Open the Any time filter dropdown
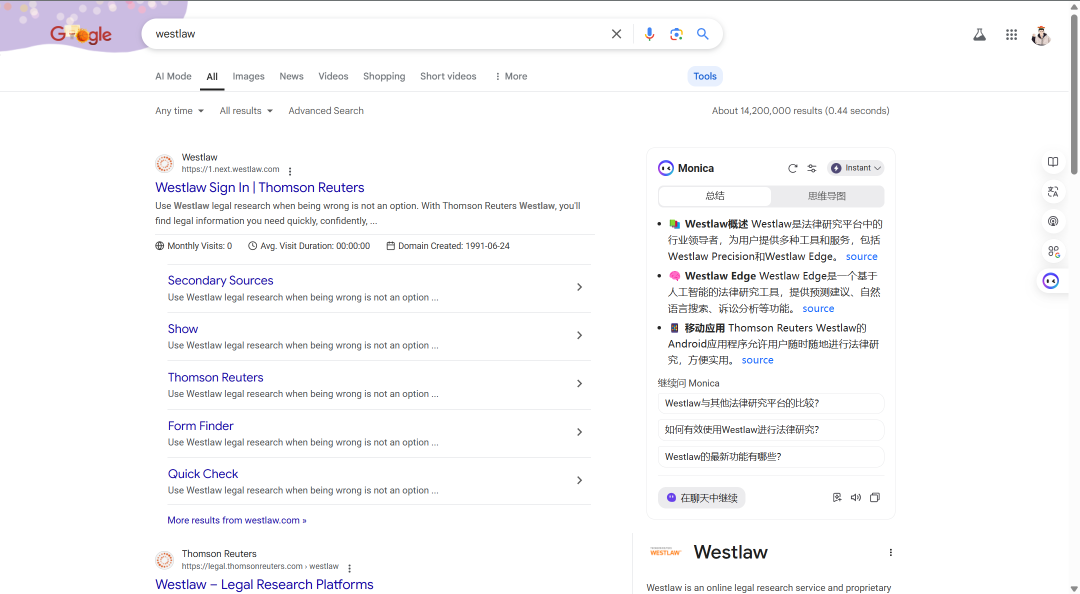The width and height of the screenshot is (1080, 594). (x=179, y=110)
